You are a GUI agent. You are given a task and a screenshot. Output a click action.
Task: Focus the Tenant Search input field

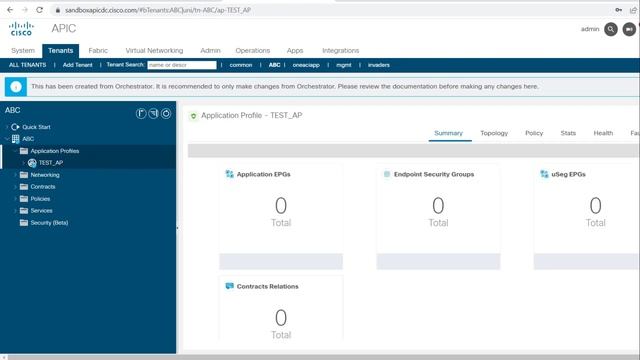tap(182, 65)
